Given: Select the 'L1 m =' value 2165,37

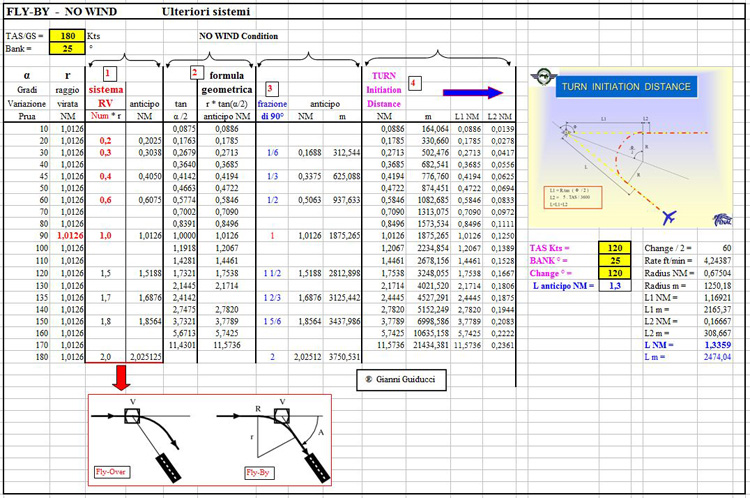Looking at the screenshot, I should pos(717,310).
